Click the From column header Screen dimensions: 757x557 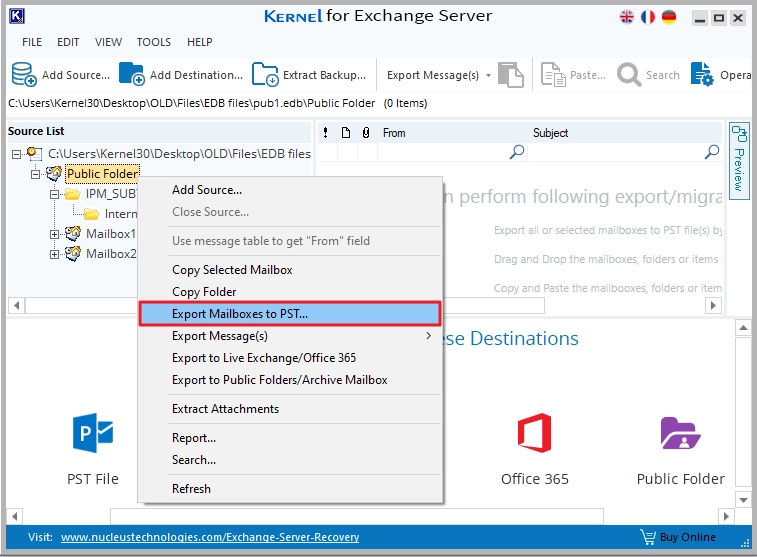(394, 133)
